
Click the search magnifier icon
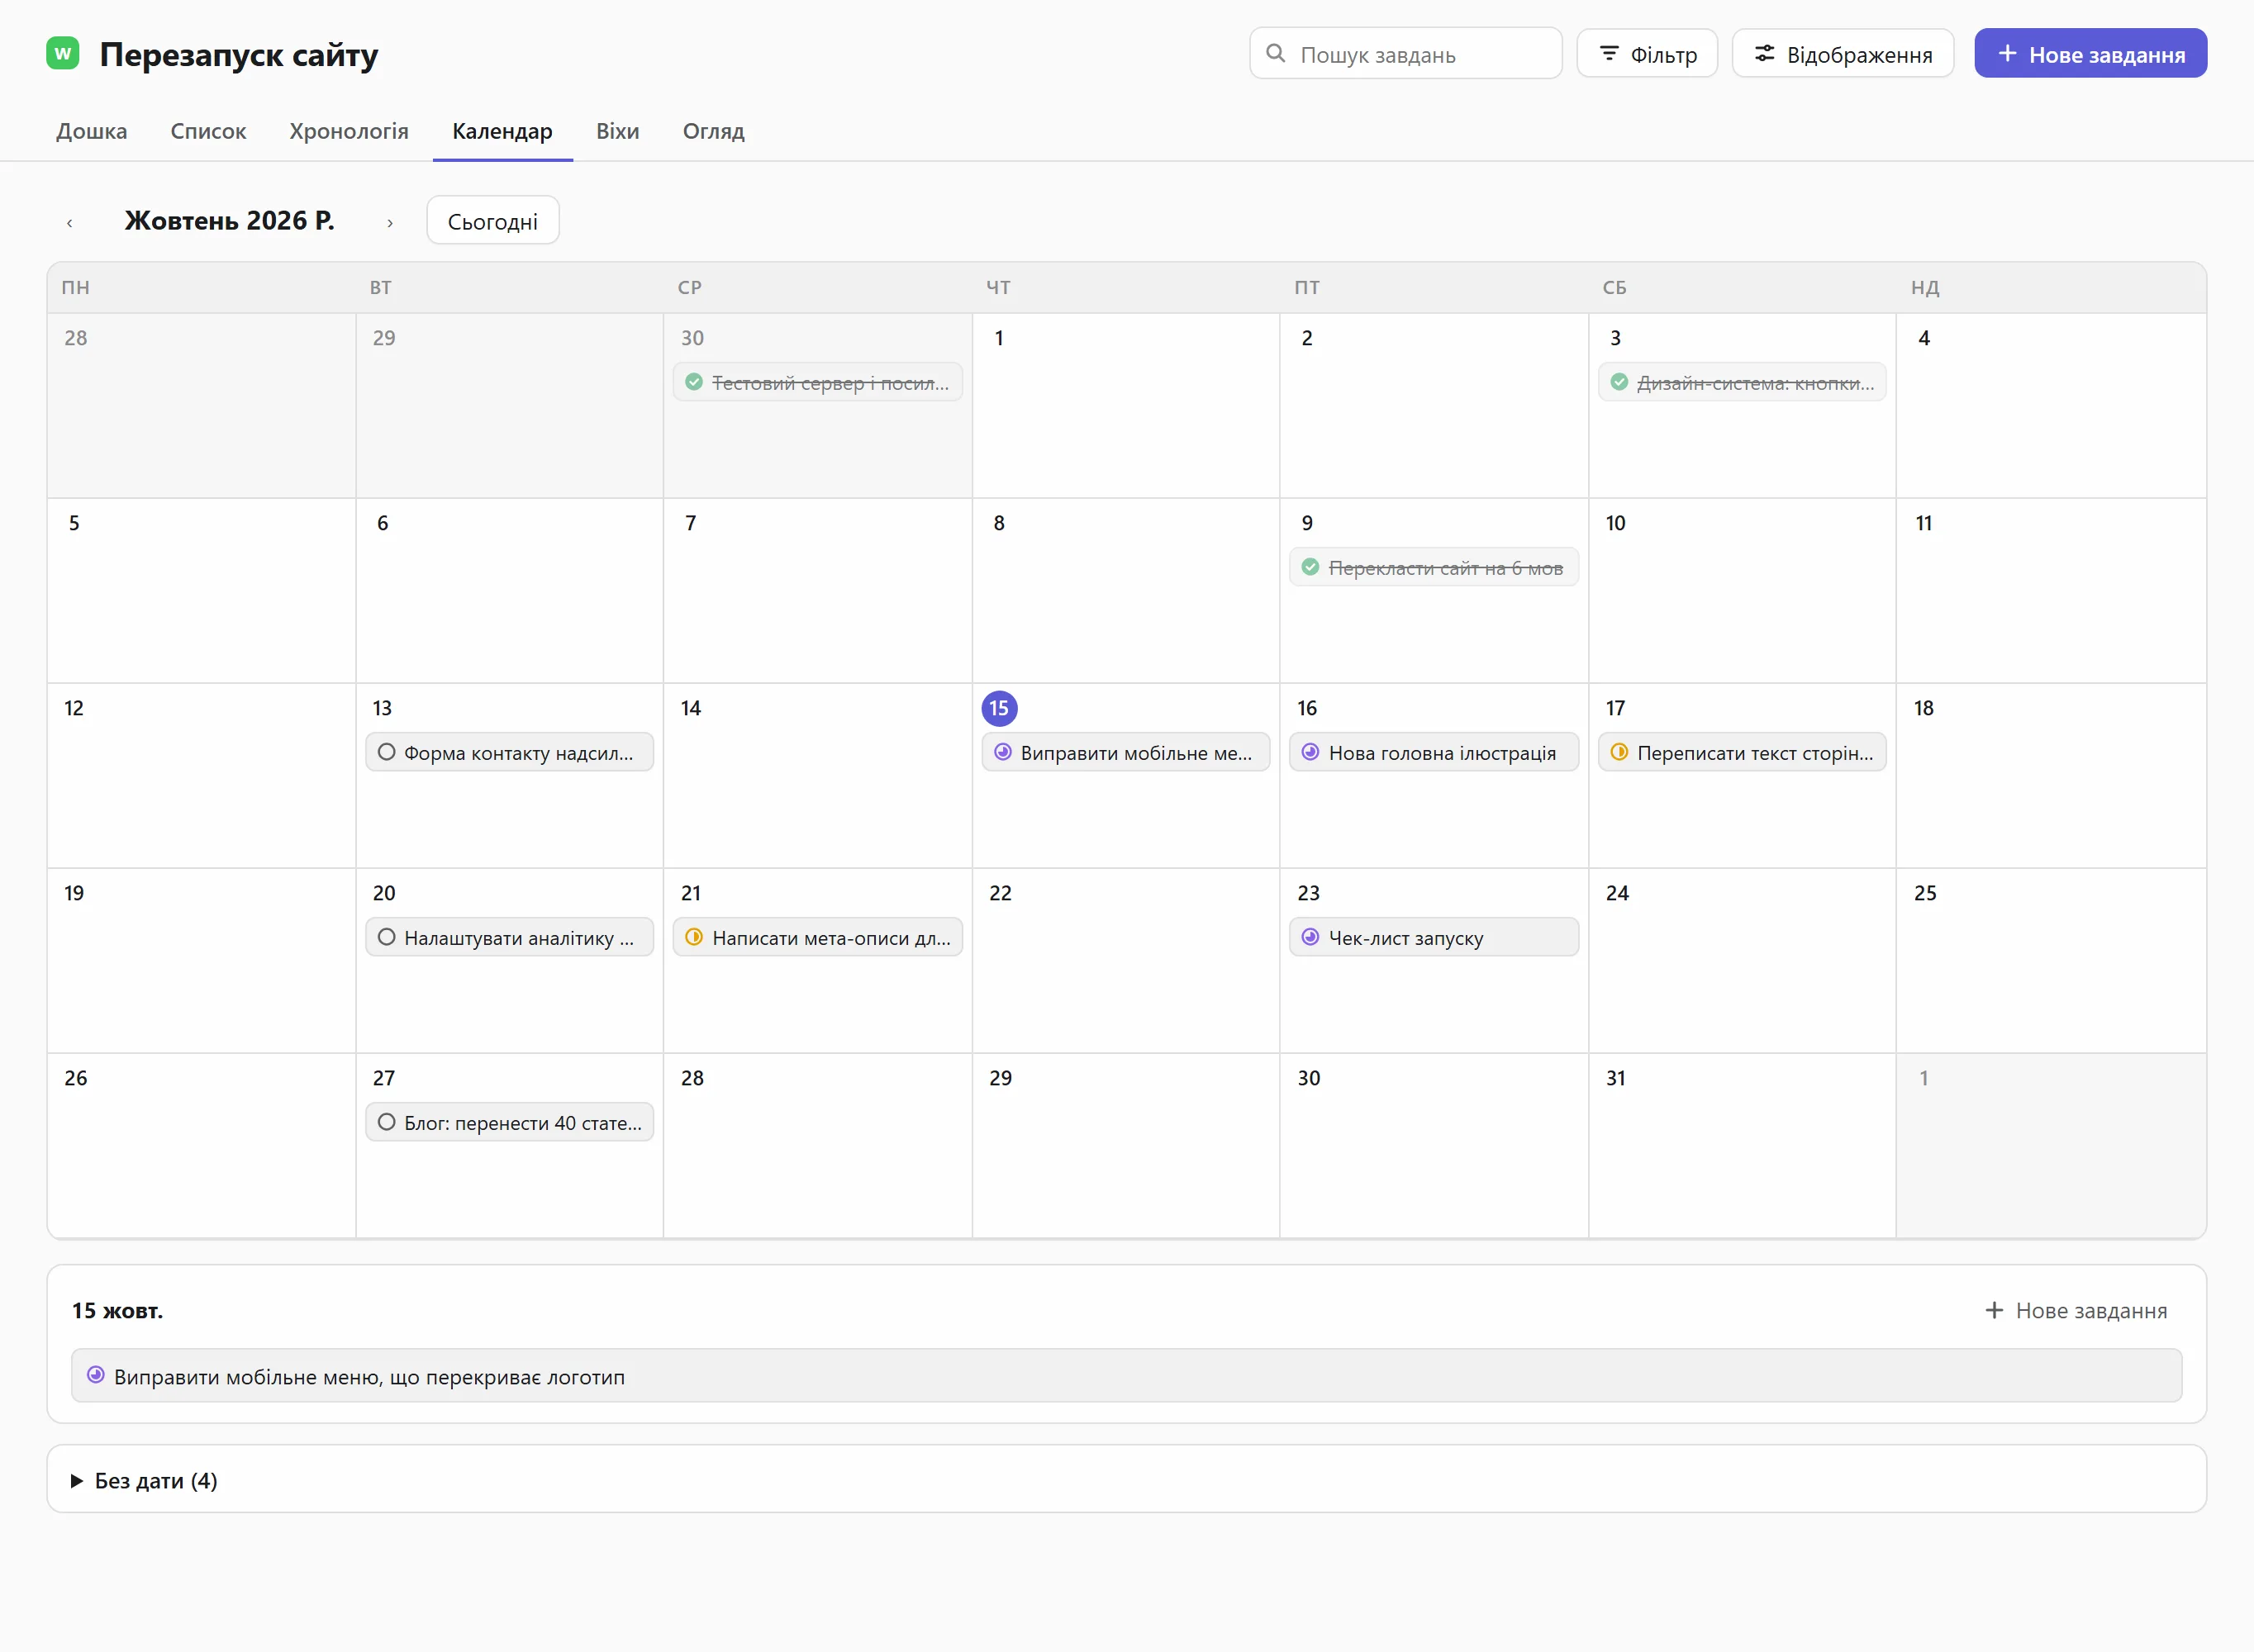[x=1275, y=53]
